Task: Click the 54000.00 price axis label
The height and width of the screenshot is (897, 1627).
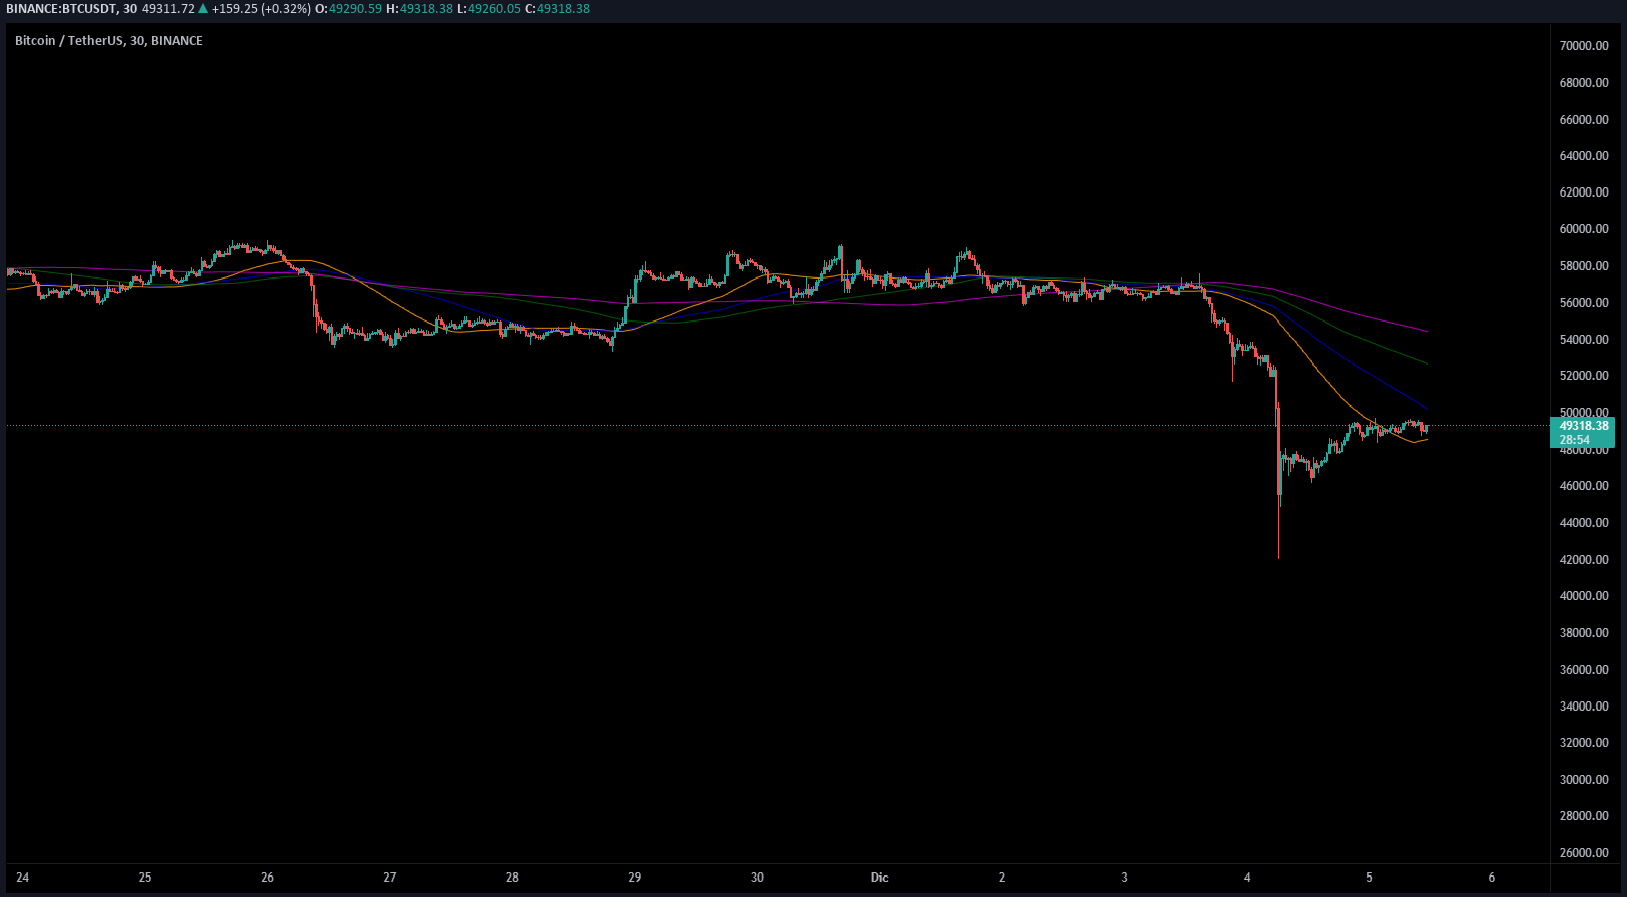Action: click(x=1584, y=340)
